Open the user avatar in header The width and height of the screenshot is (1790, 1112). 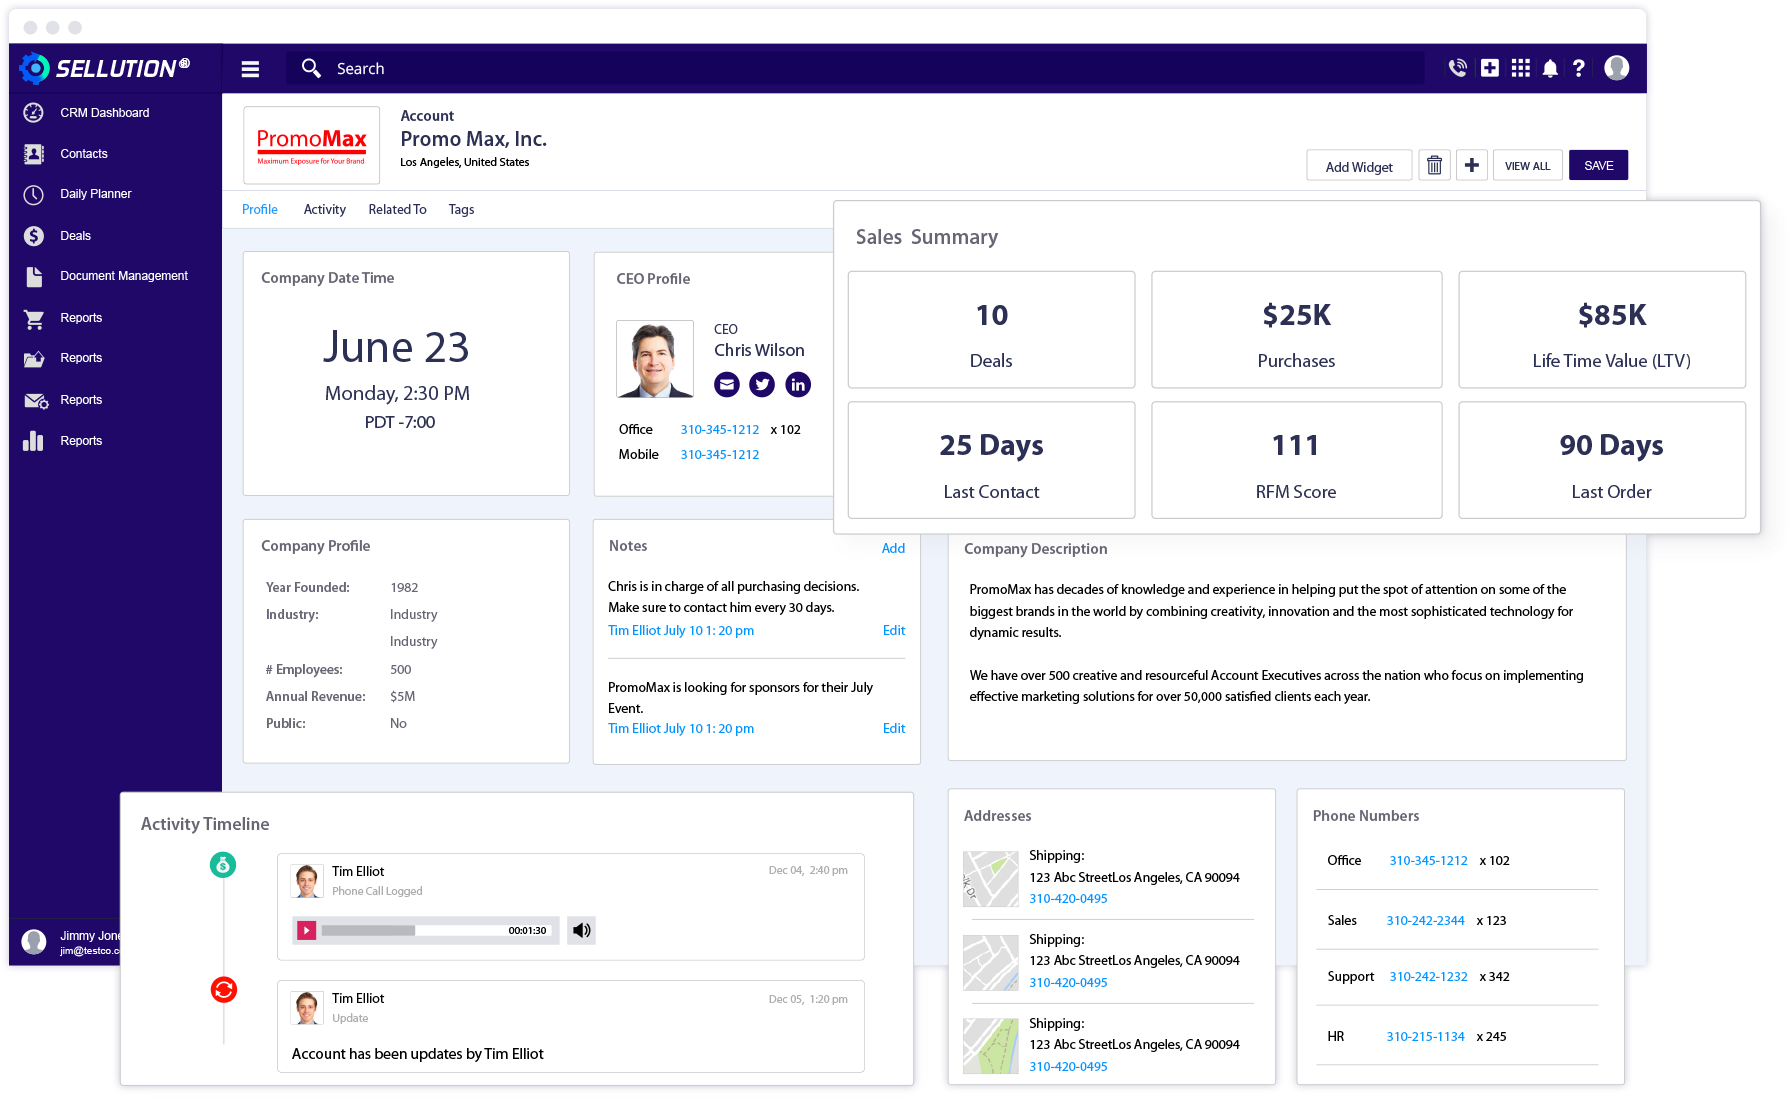(1617, 68)
